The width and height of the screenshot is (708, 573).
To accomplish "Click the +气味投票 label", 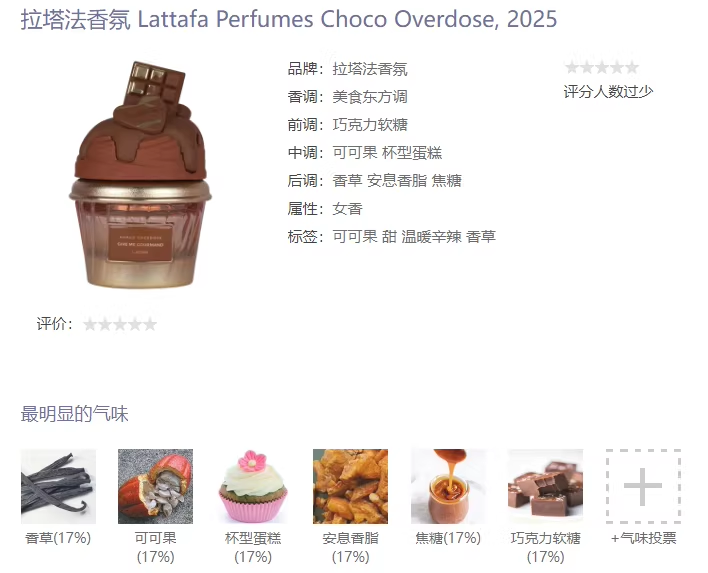I will [x=643, y=538].
